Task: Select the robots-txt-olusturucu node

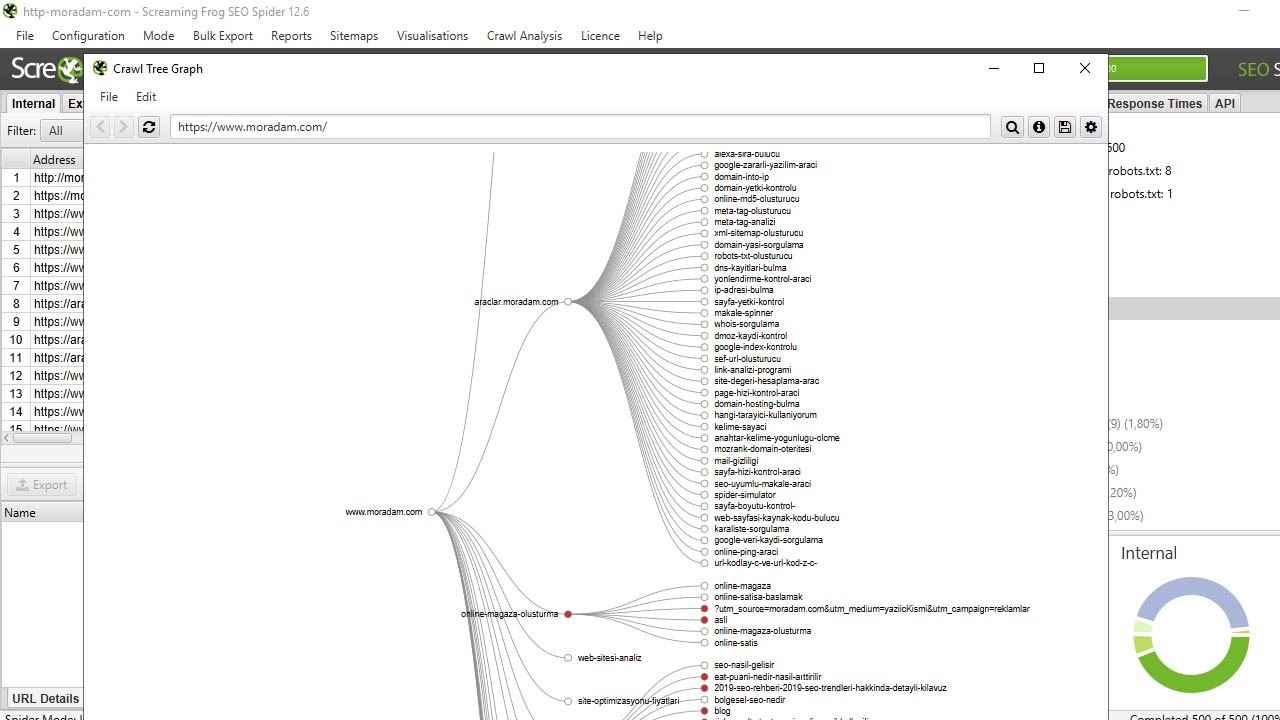Action: tap(705, 256)
